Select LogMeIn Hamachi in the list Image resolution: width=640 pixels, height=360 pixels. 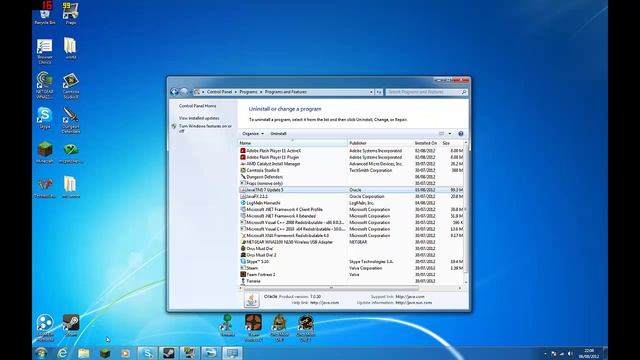[x=351, y=203]
